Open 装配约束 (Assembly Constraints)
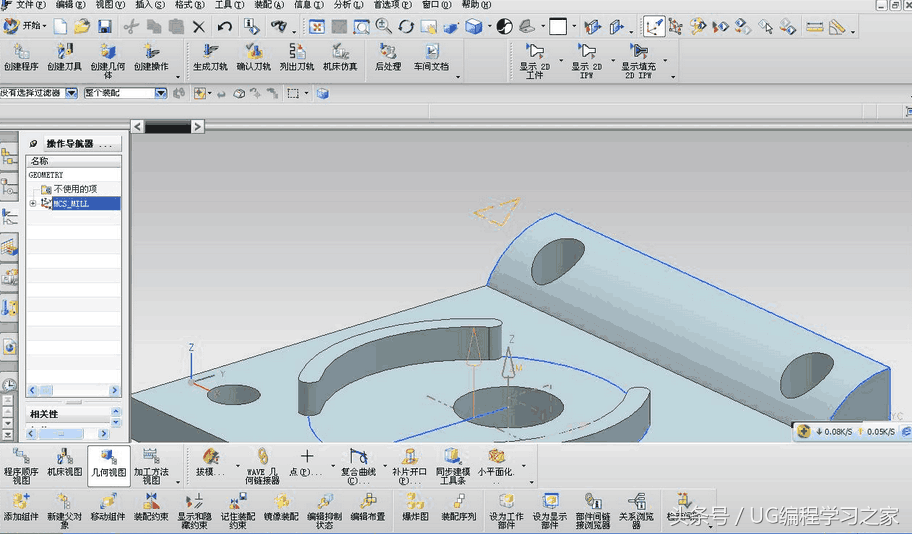This screenshot has width=912, height=534. click(151, 507)
